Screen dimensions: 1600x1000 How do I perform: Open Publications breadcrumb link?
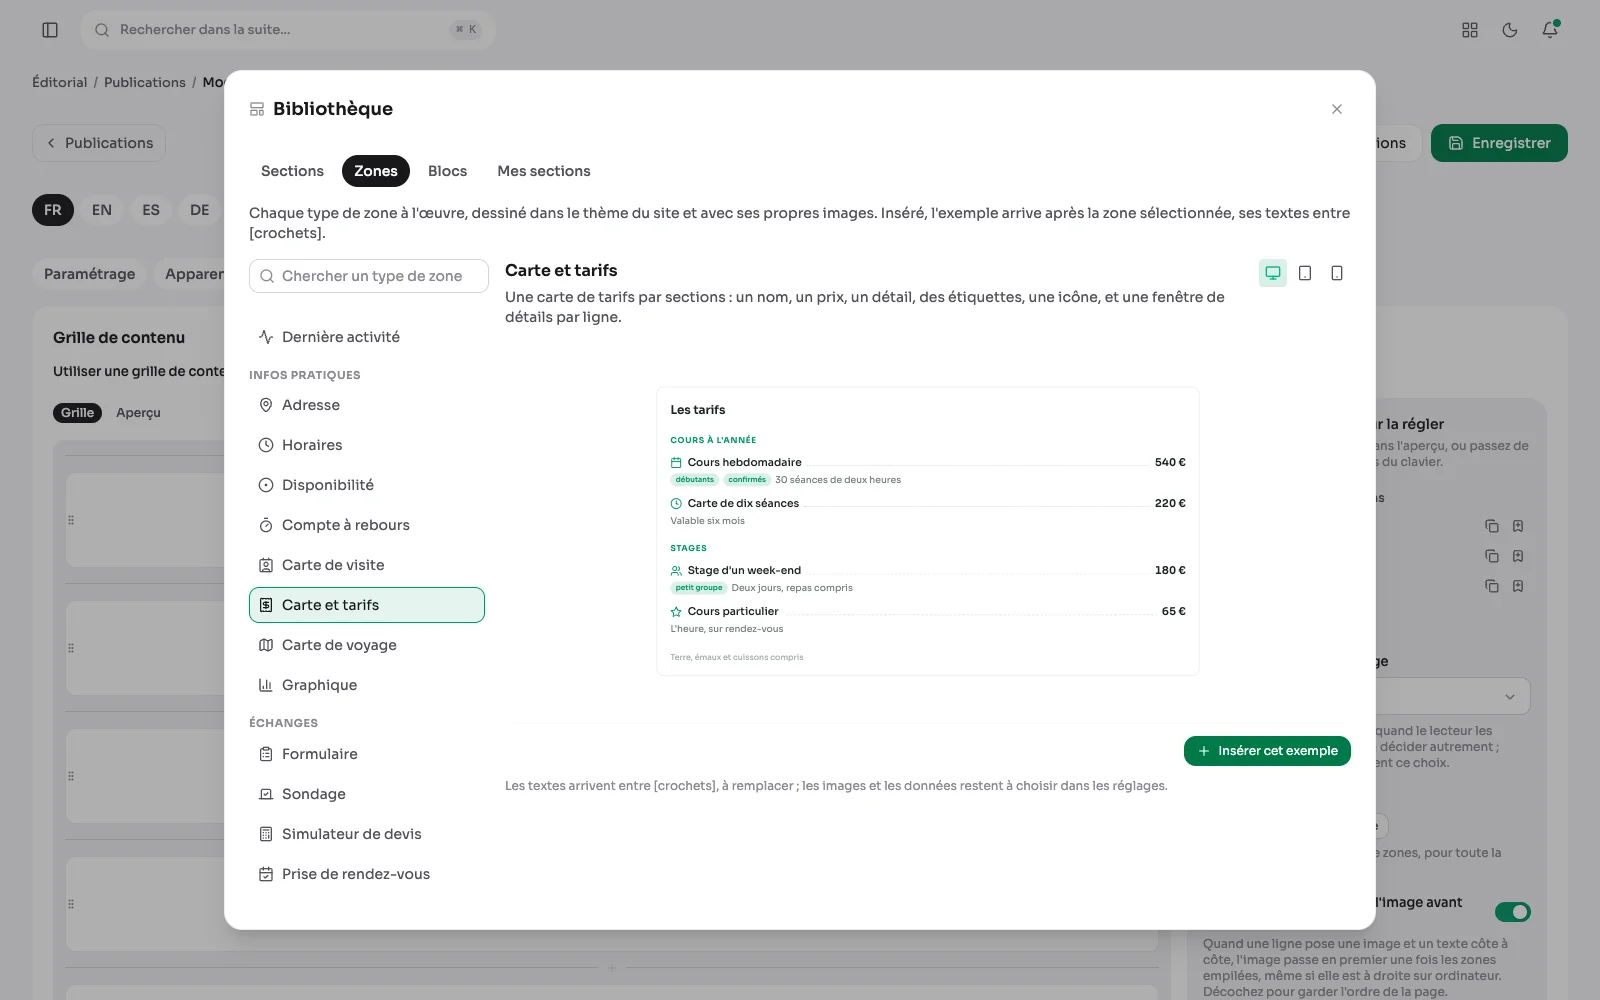145,82
